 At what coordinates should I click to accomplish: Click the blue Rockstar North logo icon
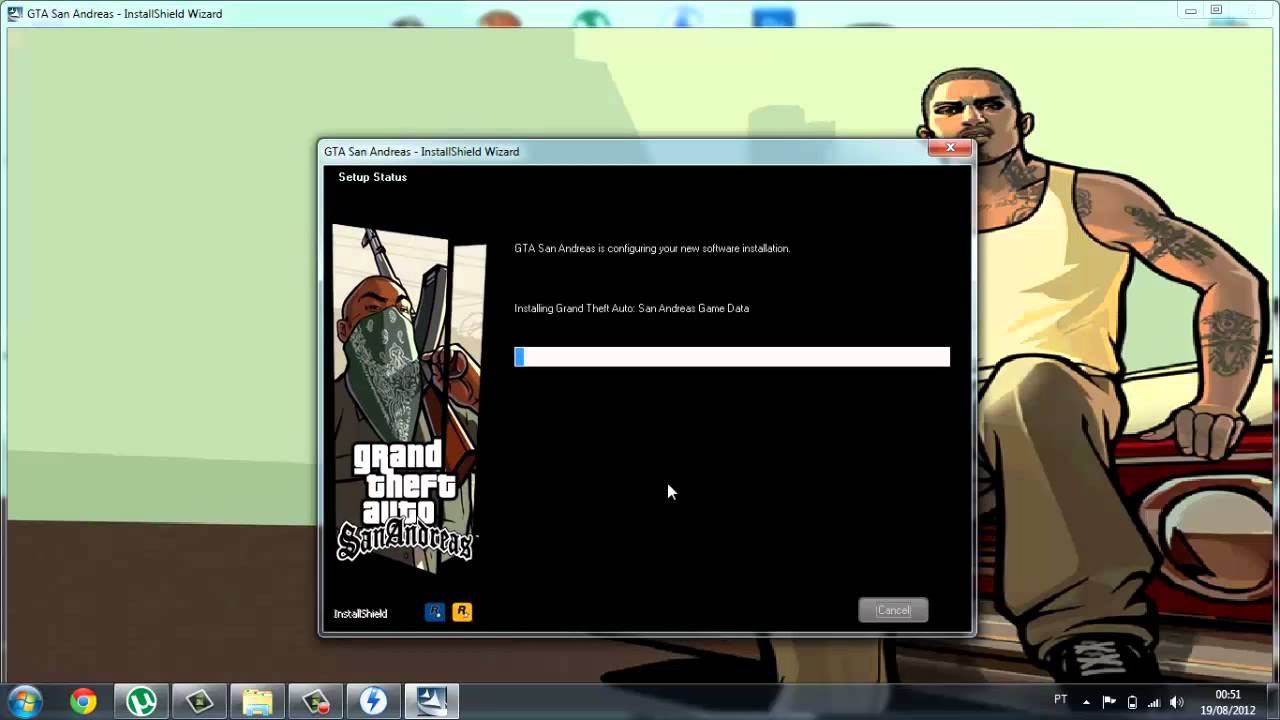[x=434, y=611]
